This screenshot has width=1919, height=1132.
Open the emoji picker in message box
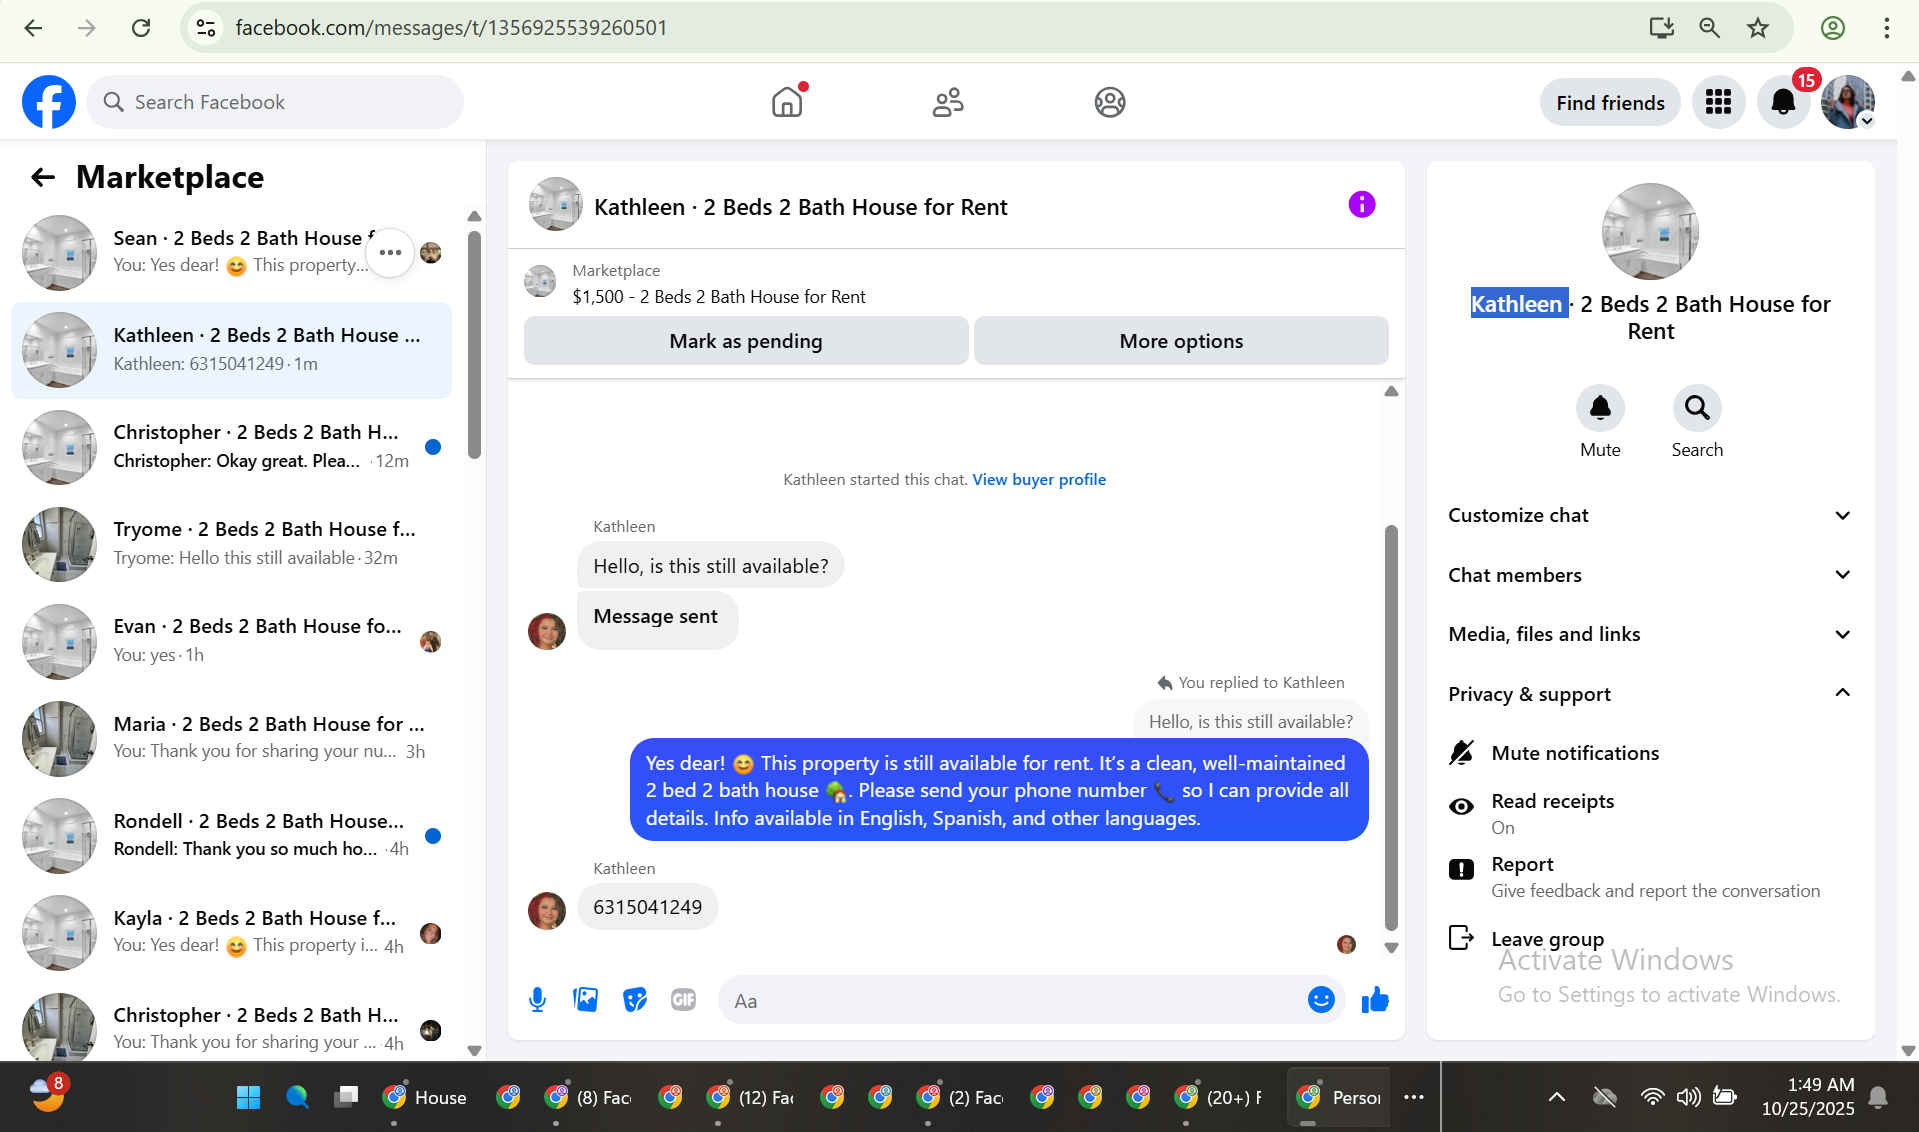1321,1000
